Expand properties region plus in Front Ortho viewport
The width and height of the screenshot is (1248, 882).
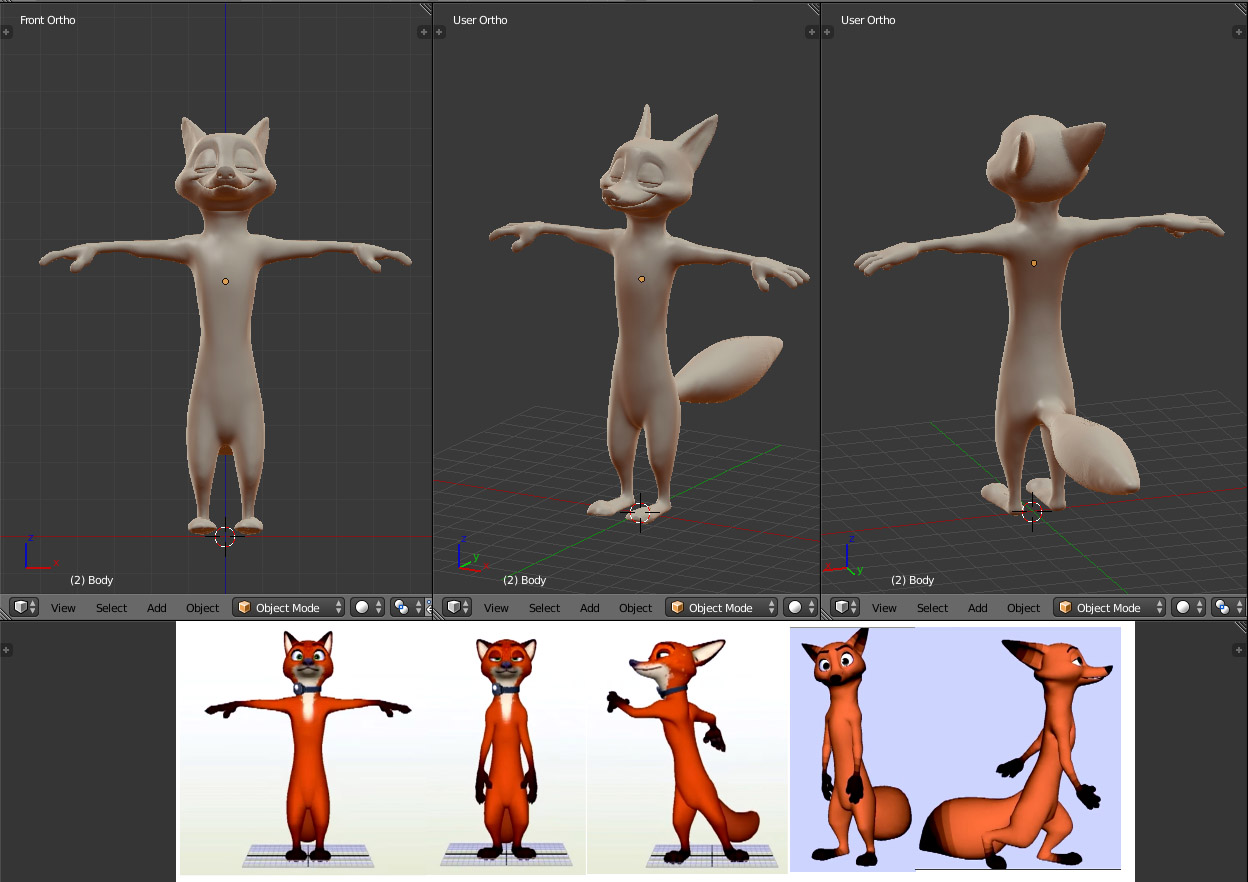423,32
